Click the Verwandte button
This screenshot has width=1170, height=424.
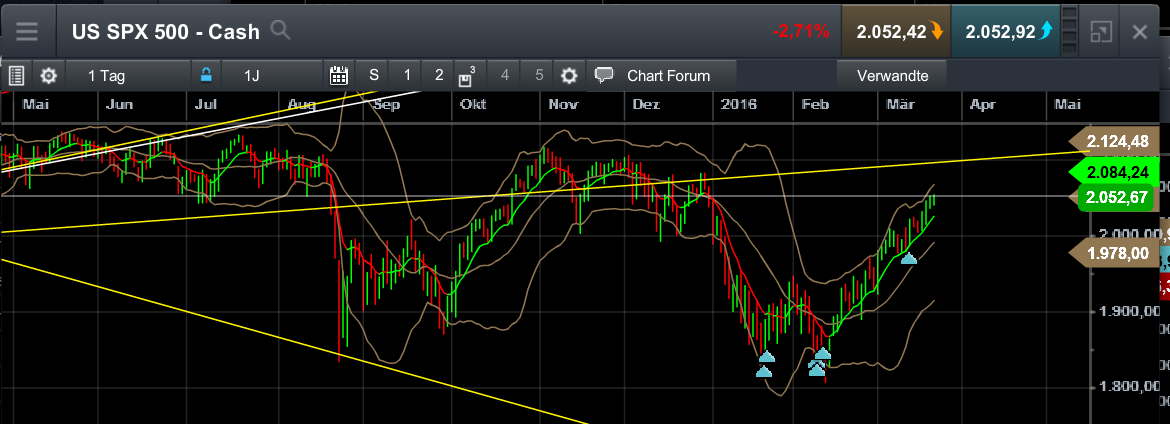click(x=892, y=75)
